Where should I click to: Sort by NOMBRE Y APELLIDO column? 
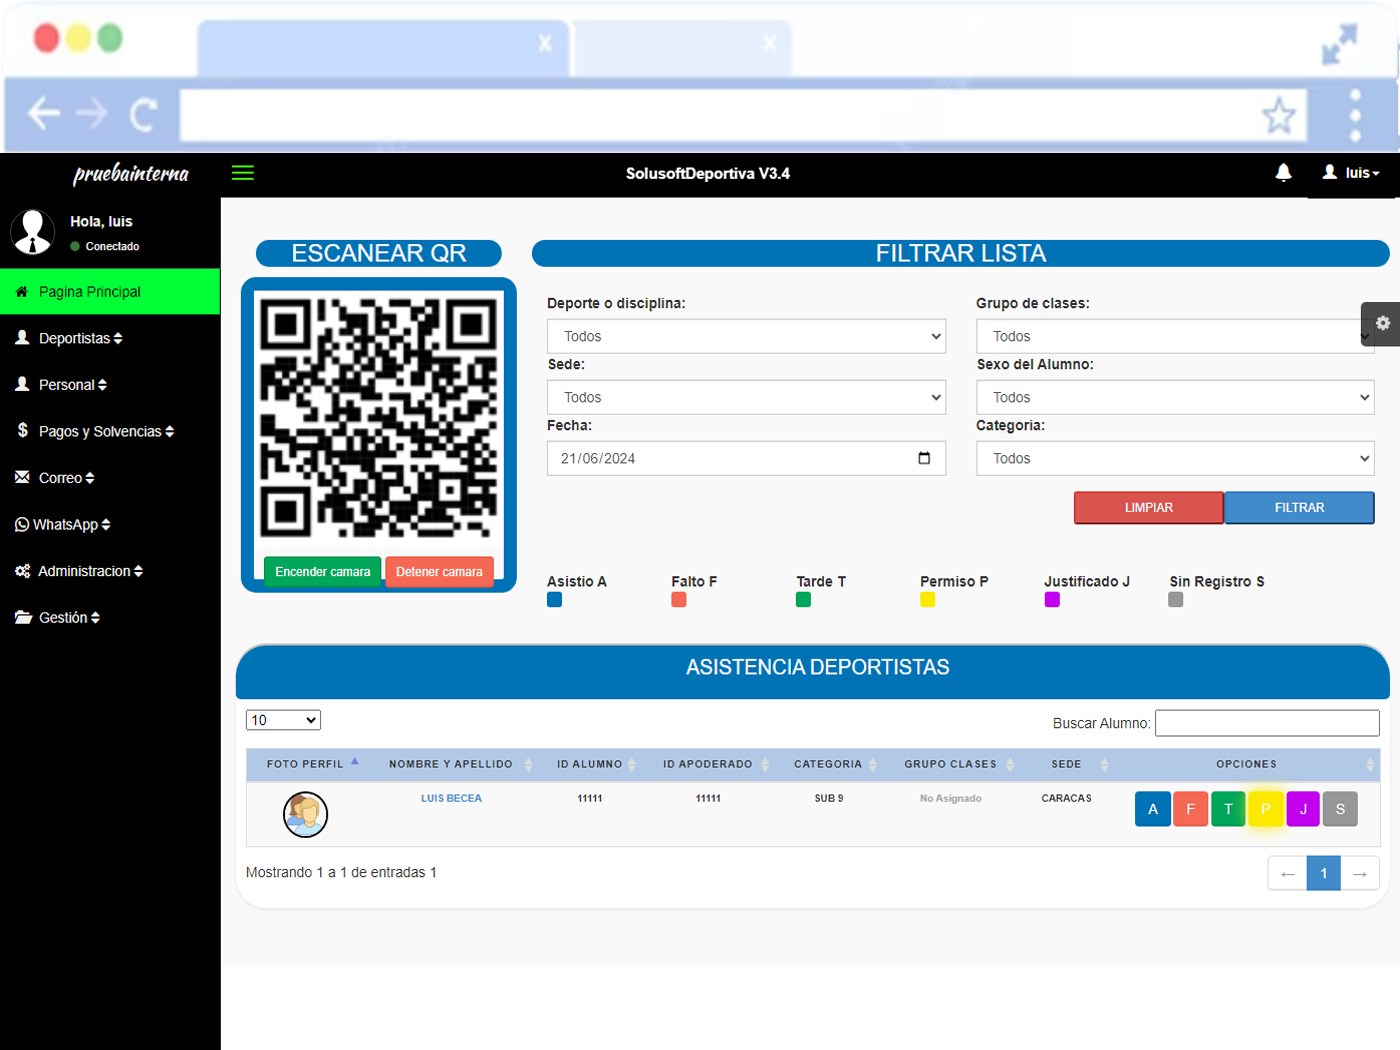click(456, 764)
